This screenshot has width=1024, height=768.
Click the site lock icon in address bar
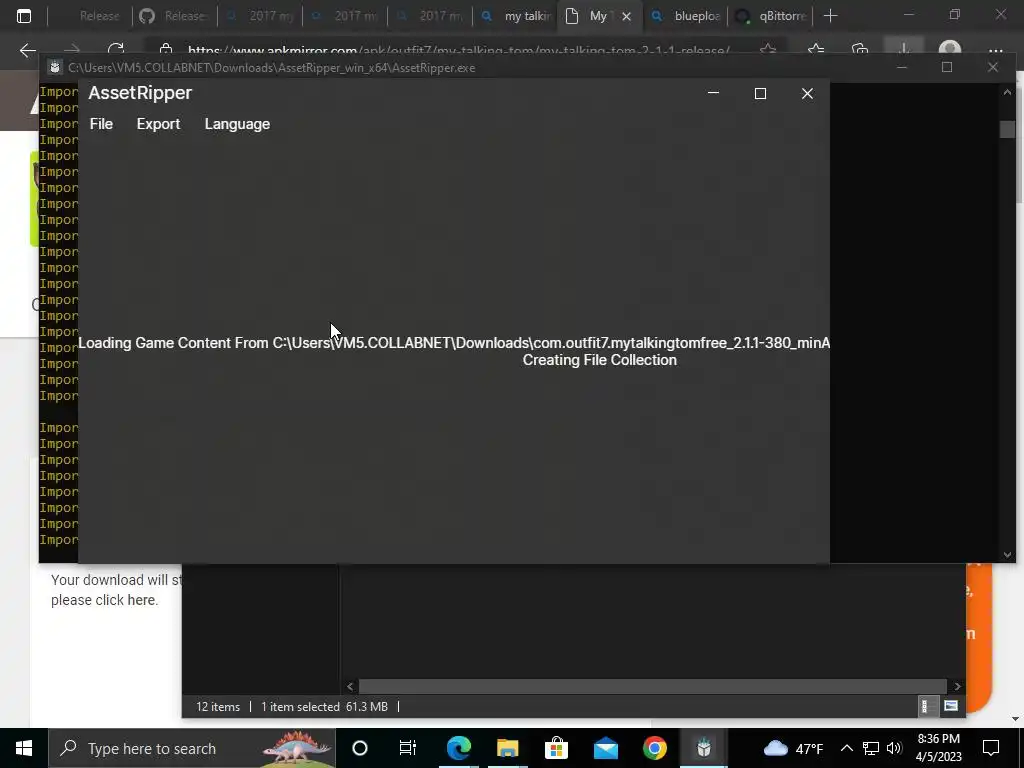pos(166,50)
